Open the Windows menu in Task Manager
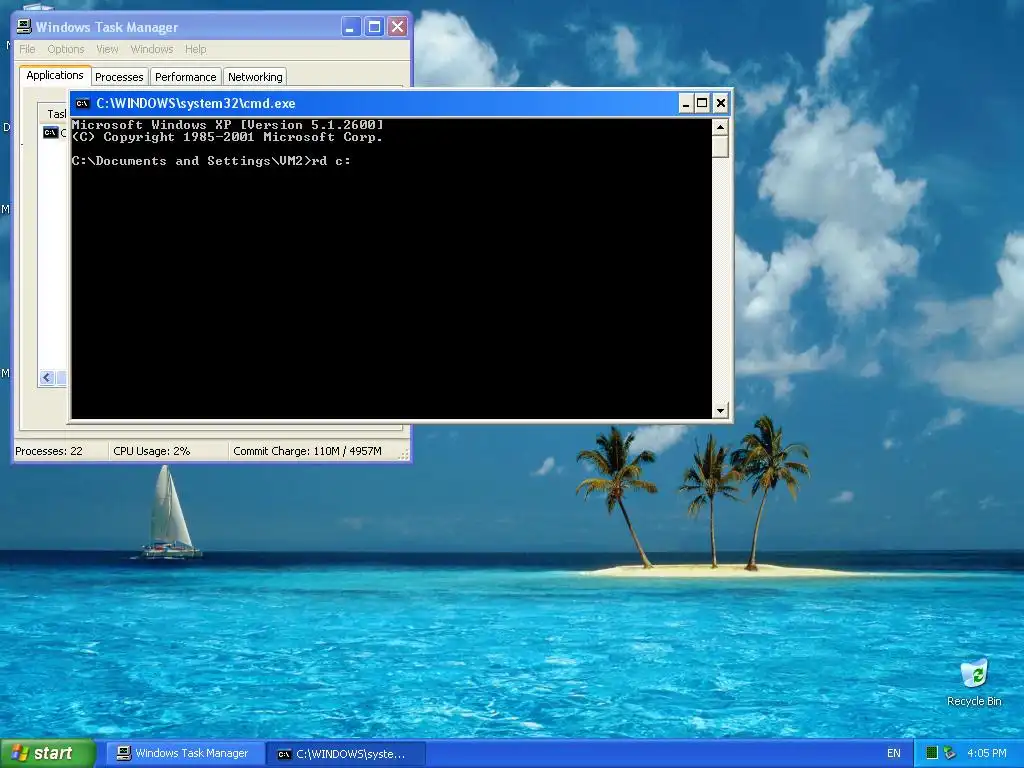This screenshot has height=768, width=1024. 152,49
